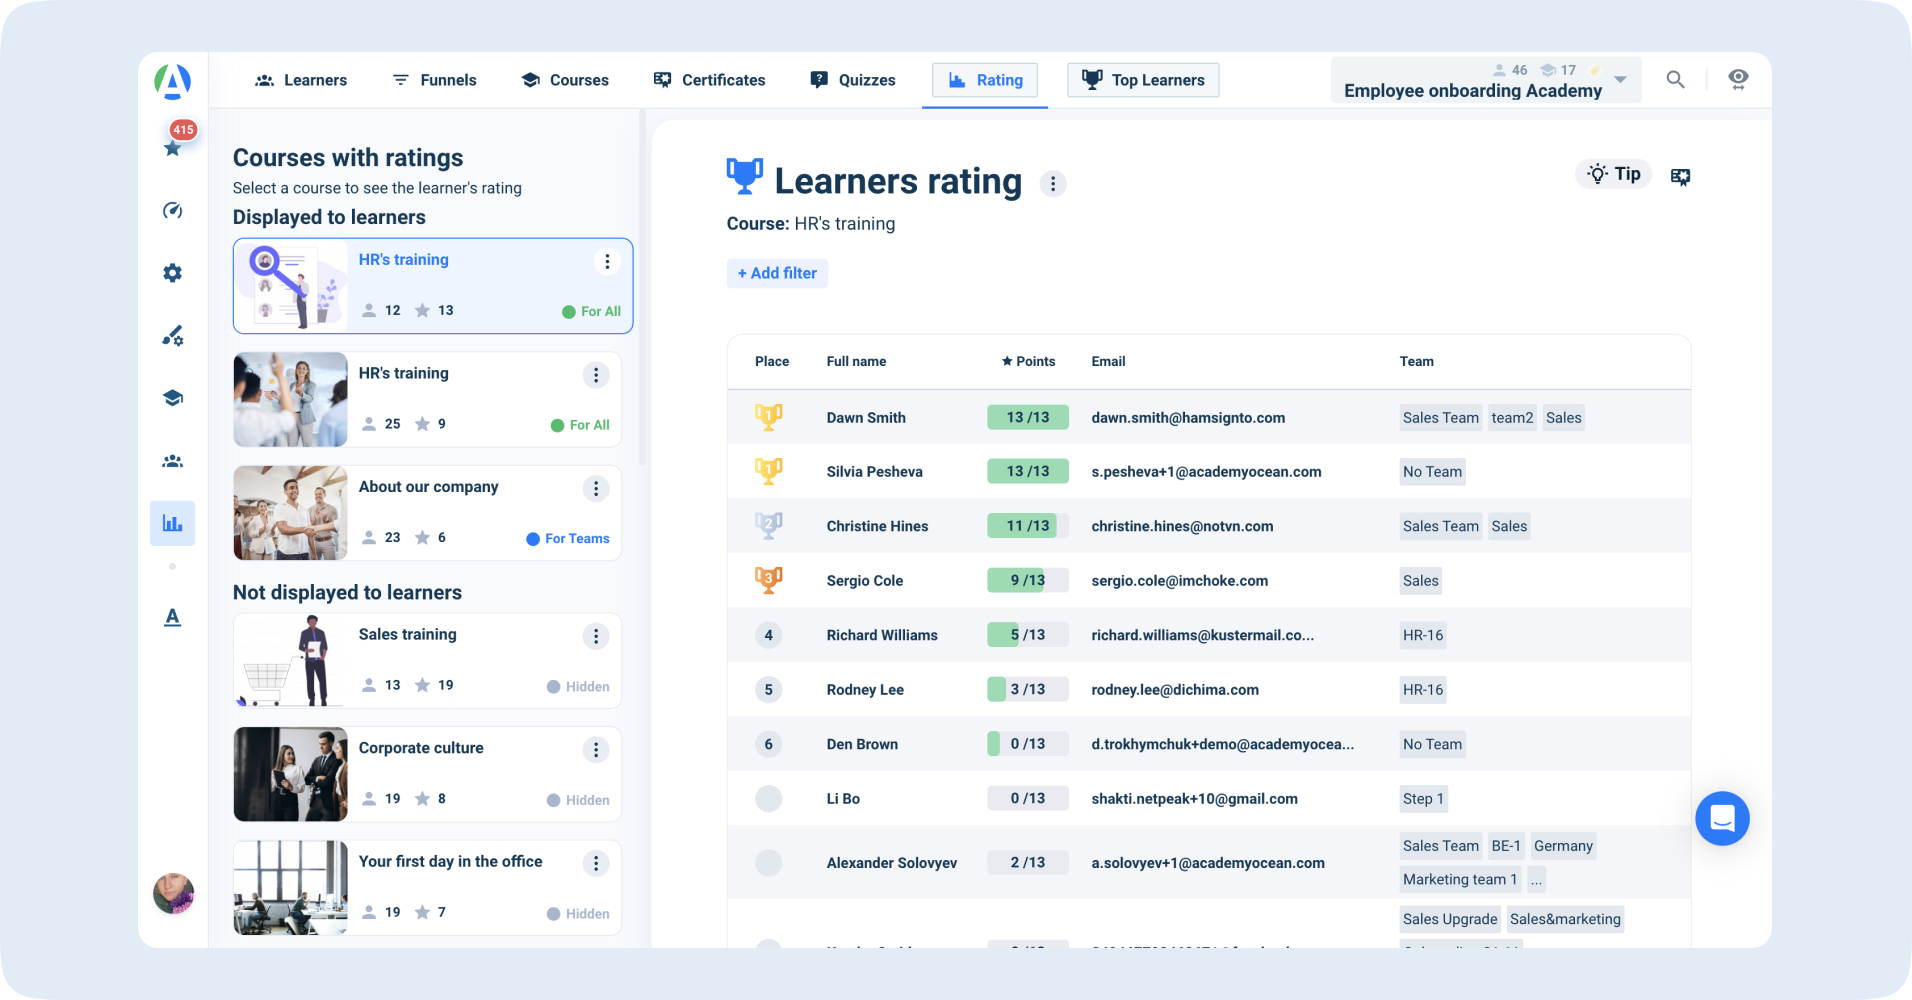The height and width of the screenshot is (1000, 1912).
Task: Click the Tip button
Action: [x=1614, y=174]
